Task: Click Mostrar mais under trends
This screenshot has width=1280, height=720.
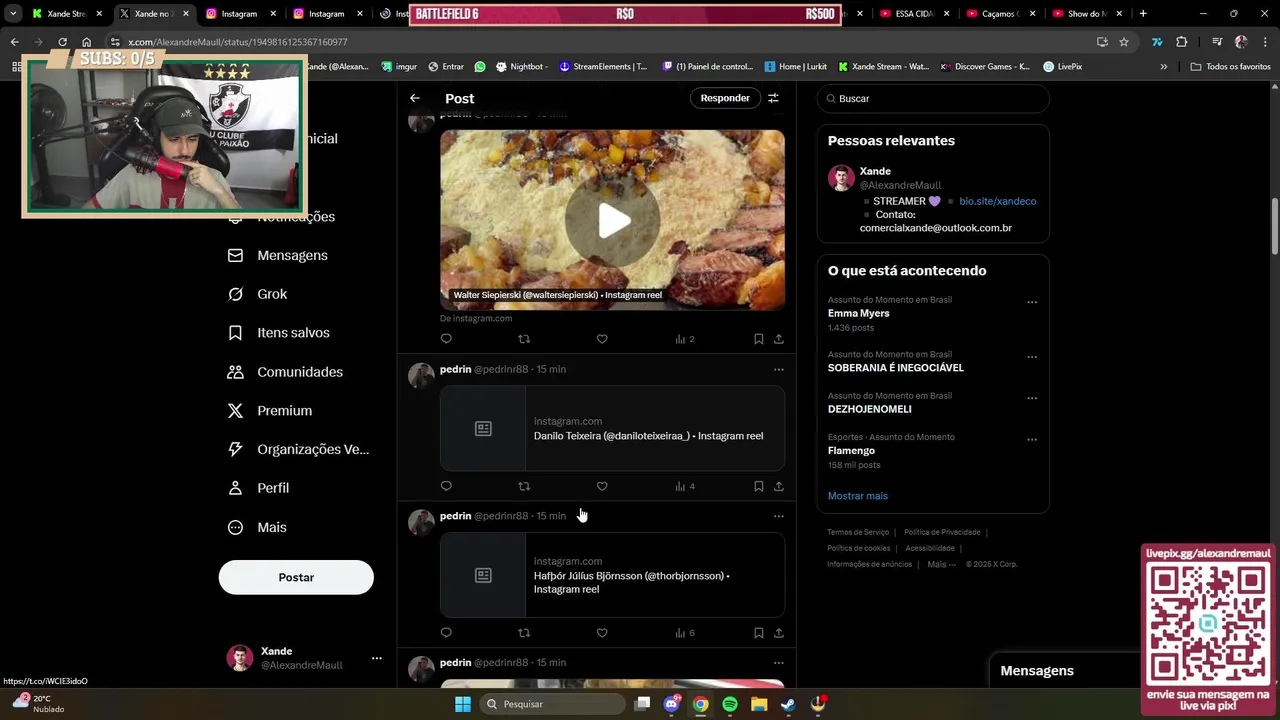Action: (x=857, y=496)
